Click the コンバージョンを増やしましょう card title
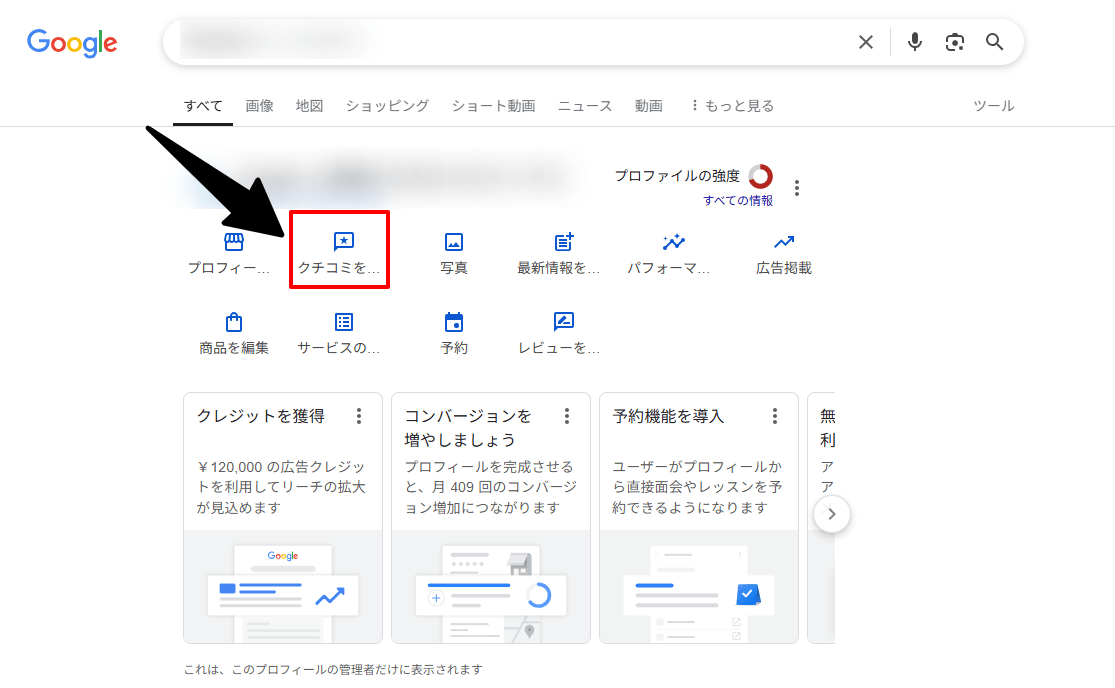Image resolution: width=1115 pixels, height=688 pixels. pos(468,428)
